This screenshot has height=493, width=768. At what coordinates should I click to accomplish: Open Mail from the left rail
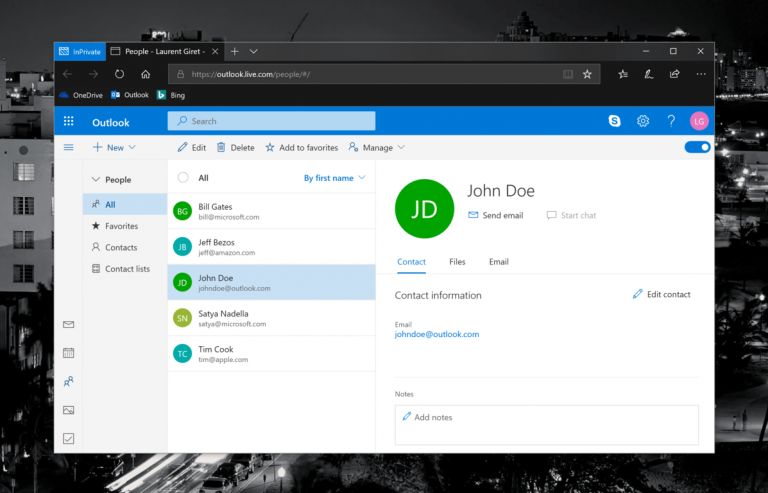coord(69,325)
